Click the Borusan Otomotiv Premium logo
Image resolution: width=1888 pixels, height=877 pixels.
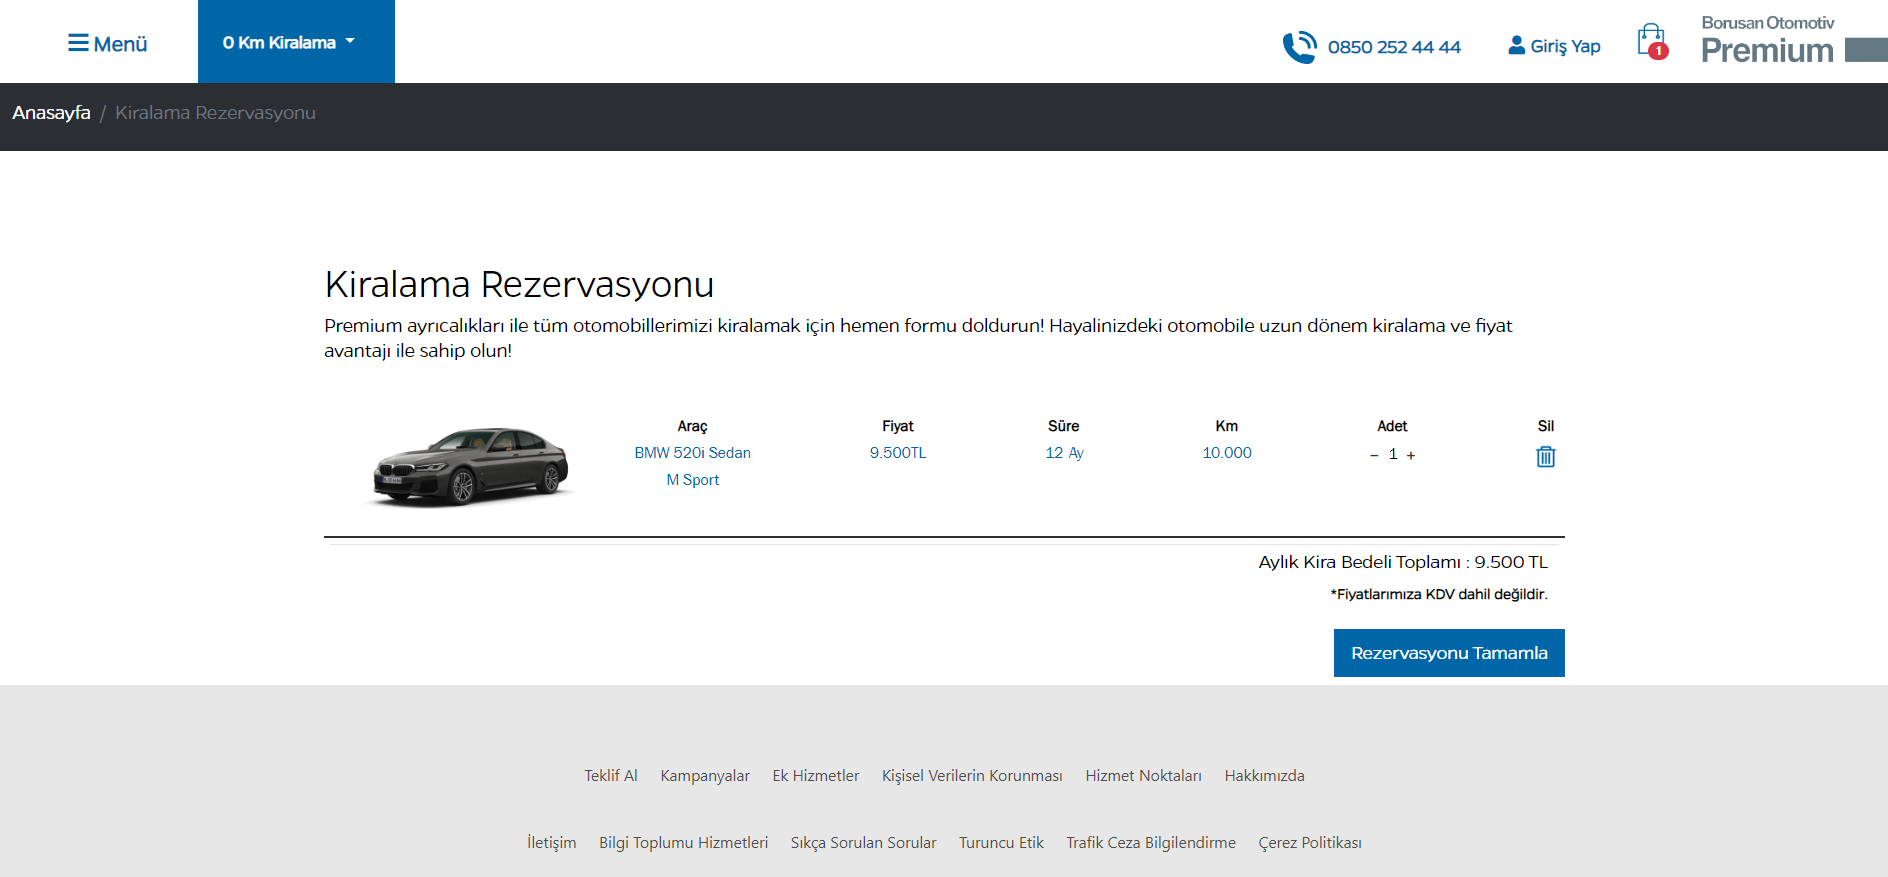(x=1794, y=40)
